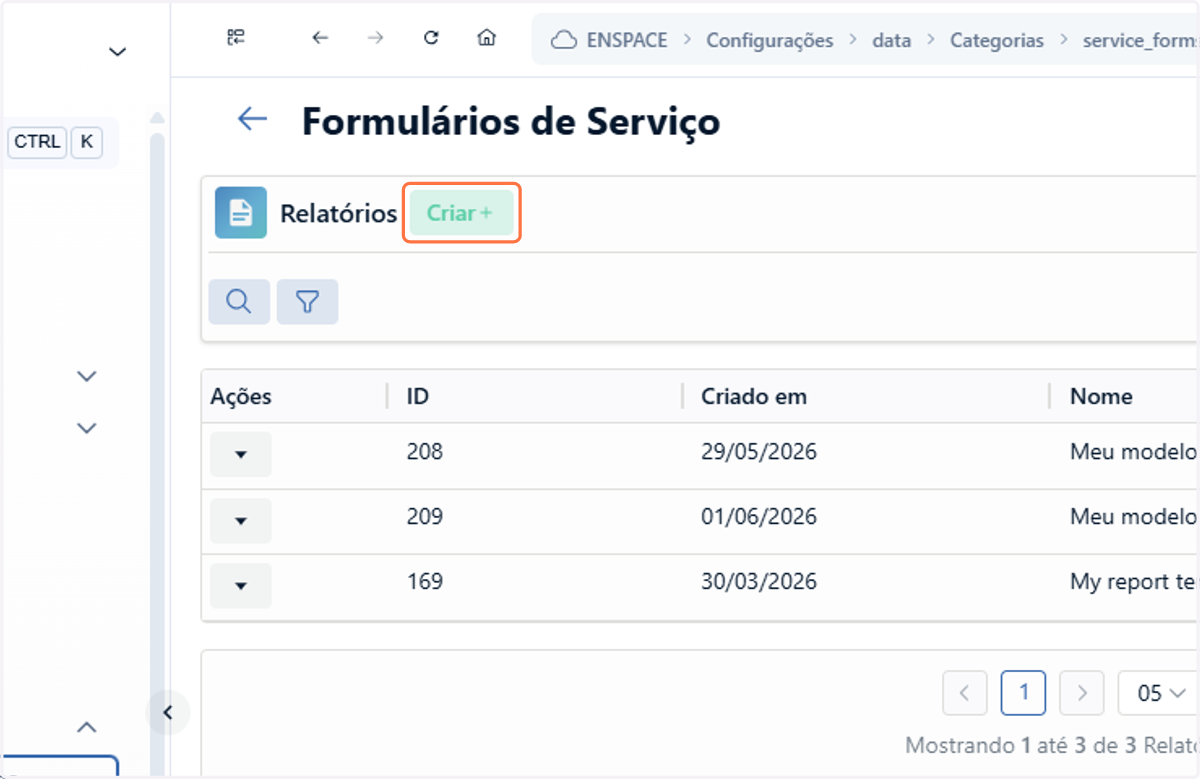Viewport: 1200px width, 779px height.
Task: Collapse the sidebar section with the up chevron
Action: (x=87, y=727)
